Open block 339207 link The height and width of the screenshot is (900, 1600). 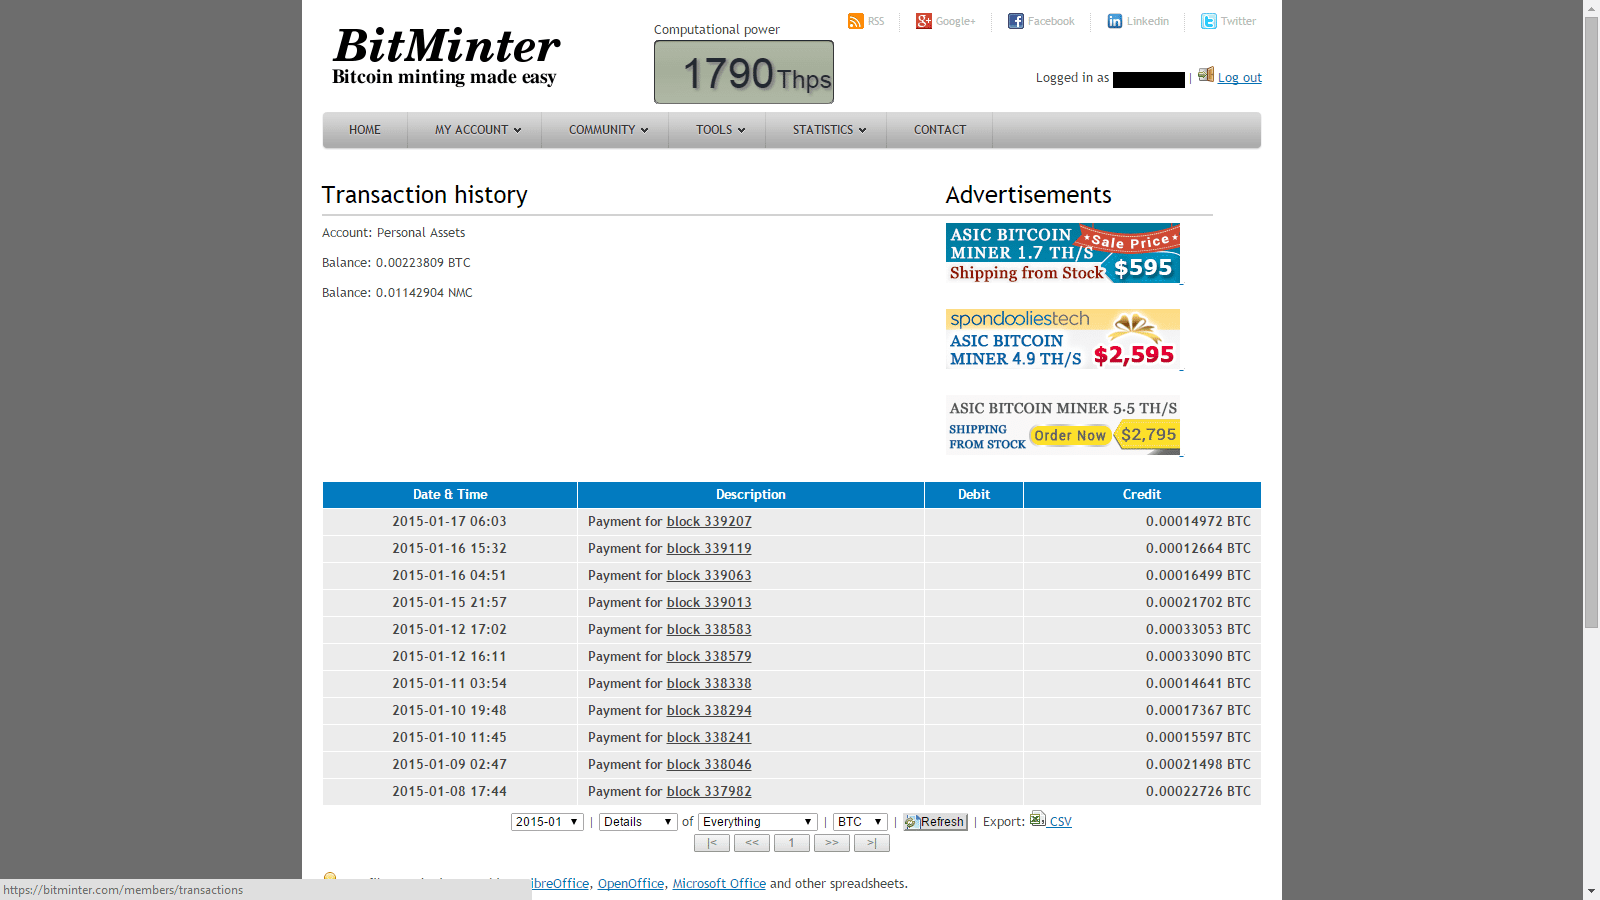tap(709, 522)
